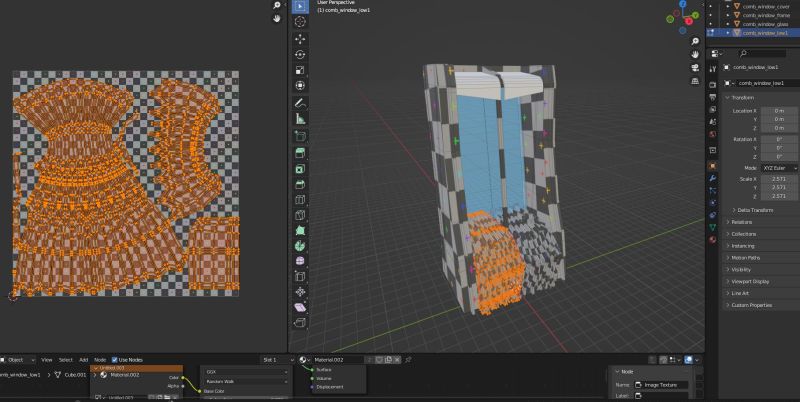The height and width of the screenshot is (402, 800).
Task: Open the Tool properties tab
Action: [x=713, y=69]
